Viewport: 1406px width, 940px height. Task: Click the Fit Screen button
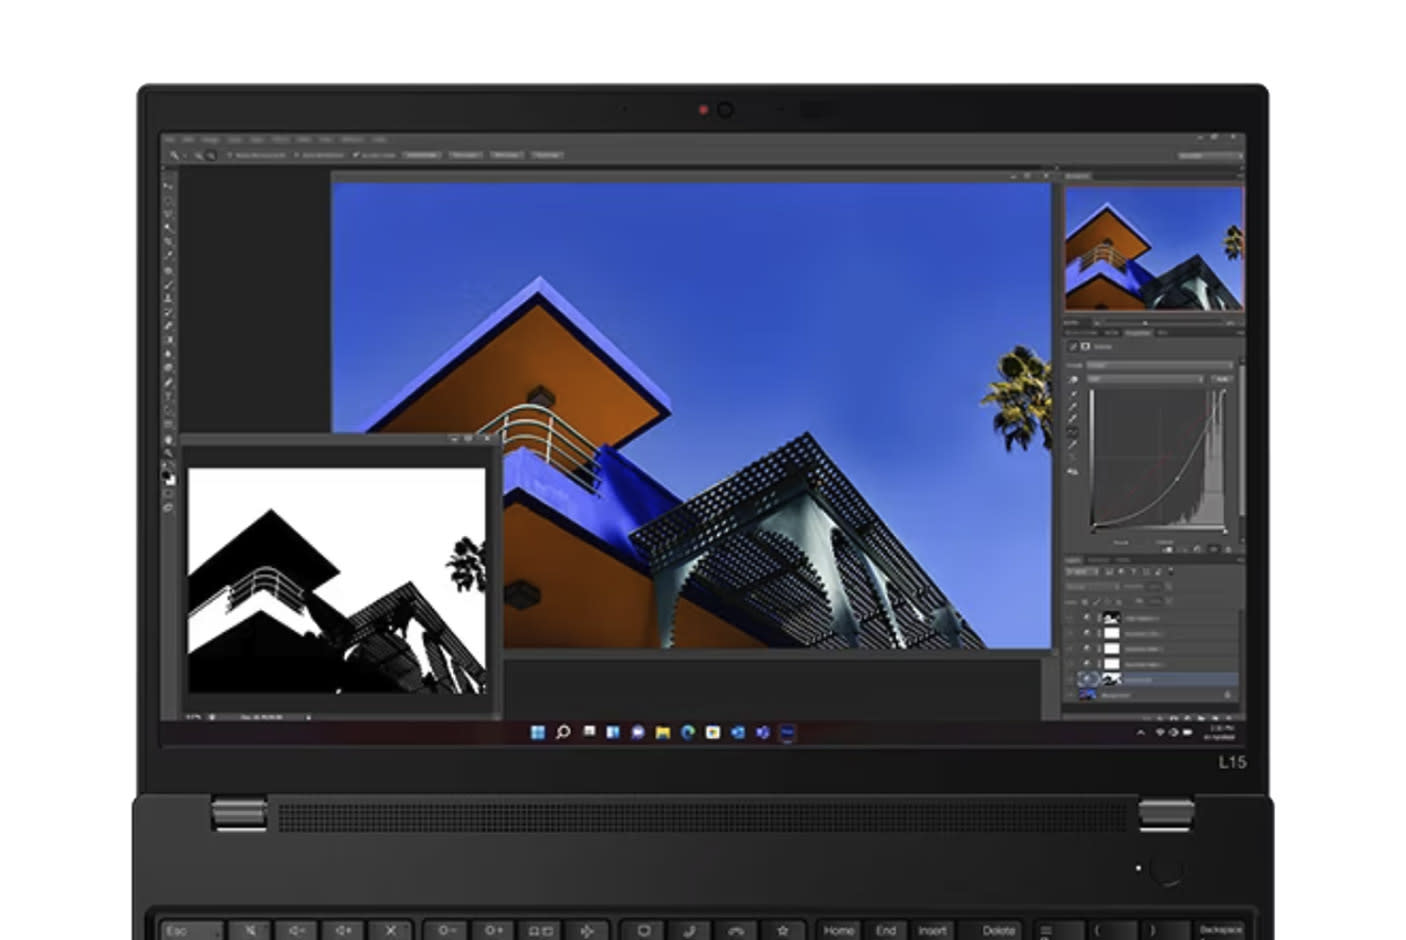pyautogui.click(x=464, y=155)
